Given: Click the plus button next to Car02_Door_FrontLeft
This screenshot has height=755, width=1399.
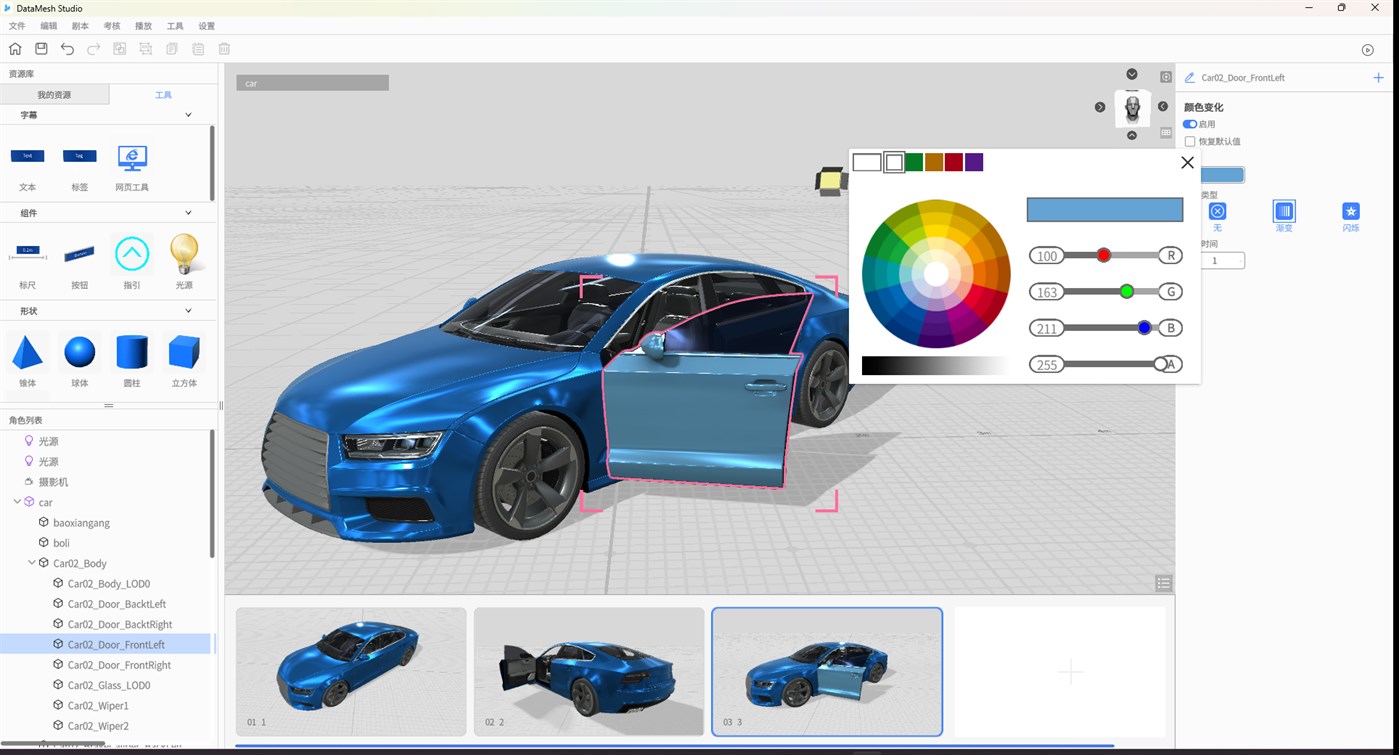Looking at the screenshot, I should click(x=1377, y=77).
